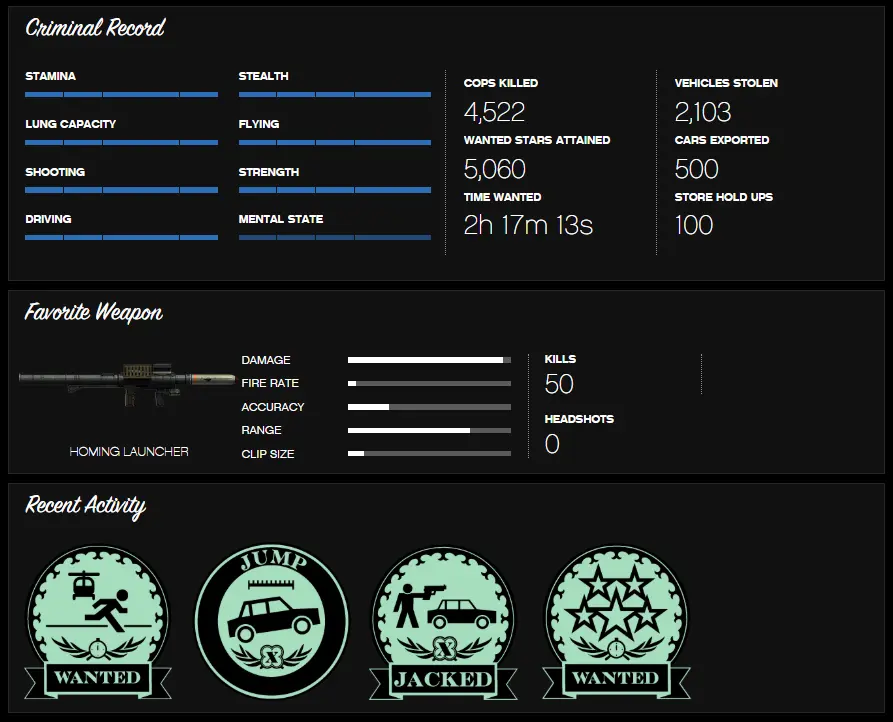Click the STORE HOLD UPS label
The width and height of the screenshot is (893, 722).
tap(724, 197)
